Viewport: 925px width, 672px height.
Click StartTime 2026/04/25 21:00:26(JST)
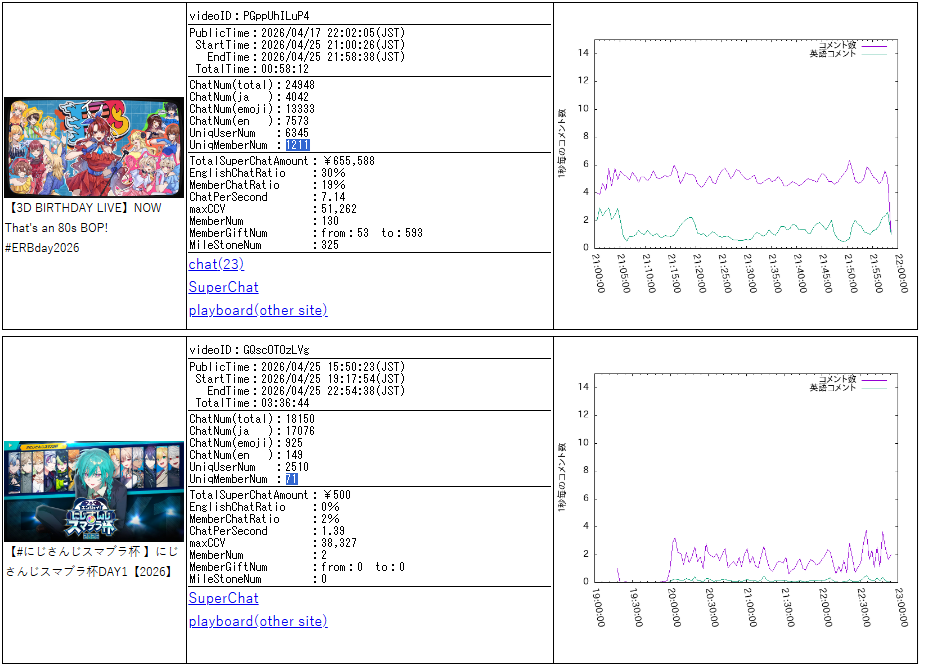coord(333,45)
